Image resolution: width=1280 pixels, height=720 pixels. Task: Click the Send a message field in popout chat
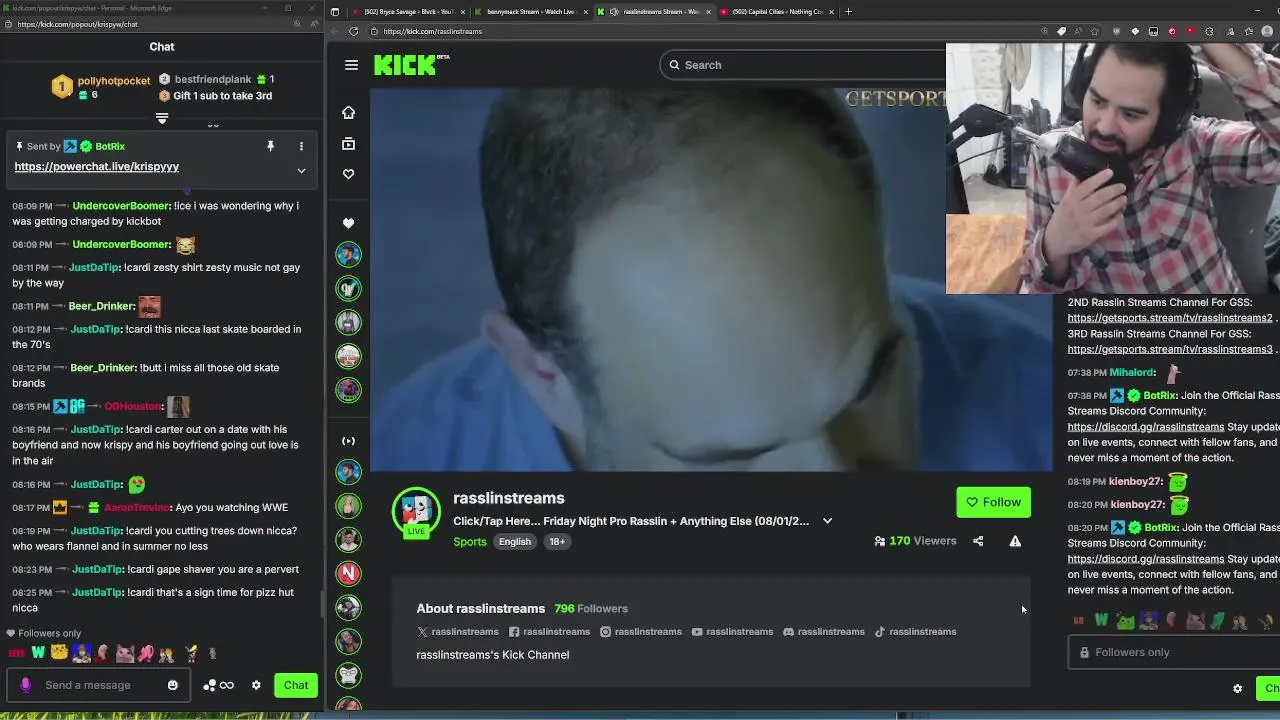tap(100, 685)
